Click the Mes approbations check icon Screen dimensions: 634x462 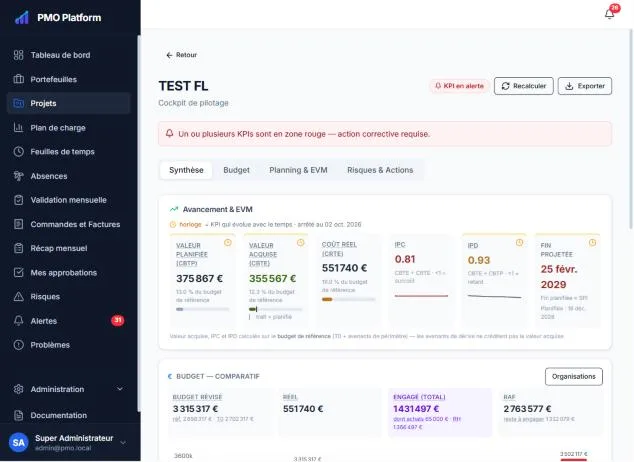click(19, 272)
